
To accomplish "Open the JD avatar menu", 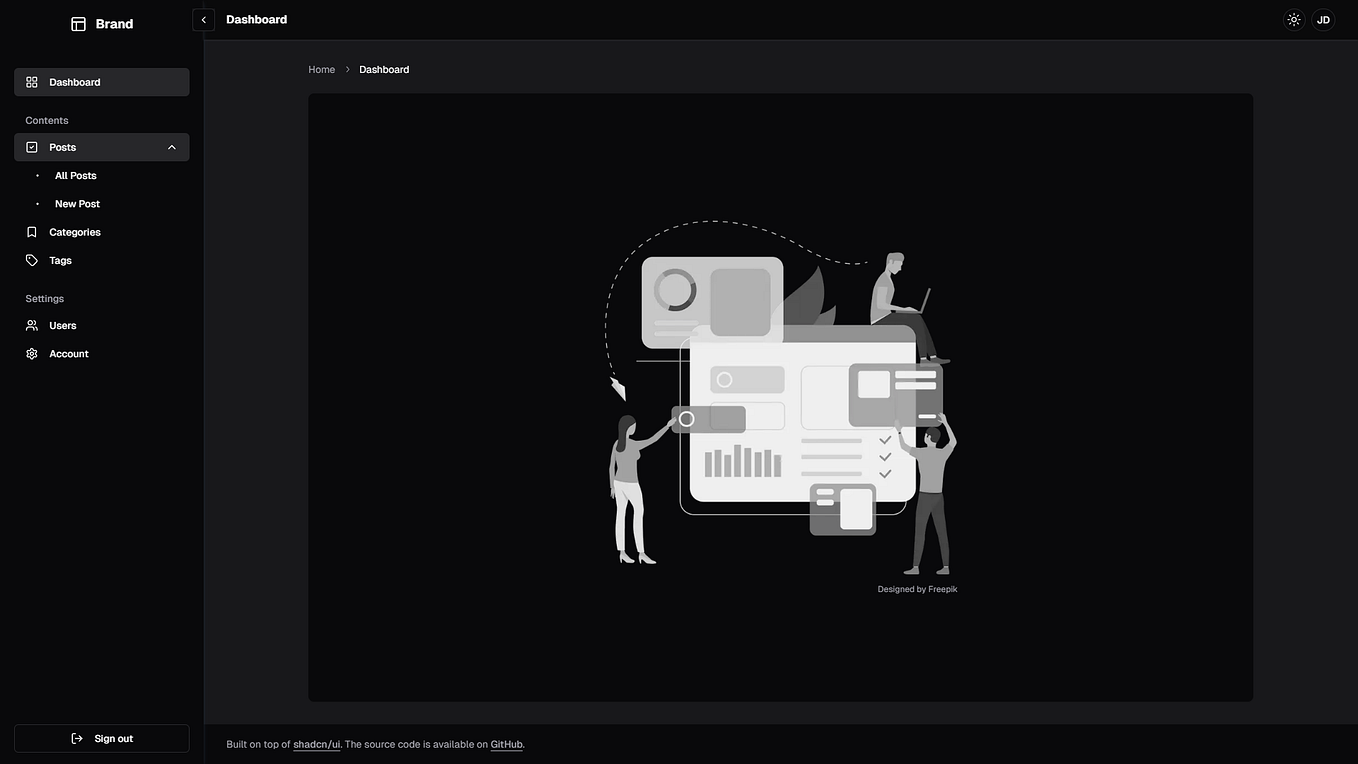I will 1322,18.
